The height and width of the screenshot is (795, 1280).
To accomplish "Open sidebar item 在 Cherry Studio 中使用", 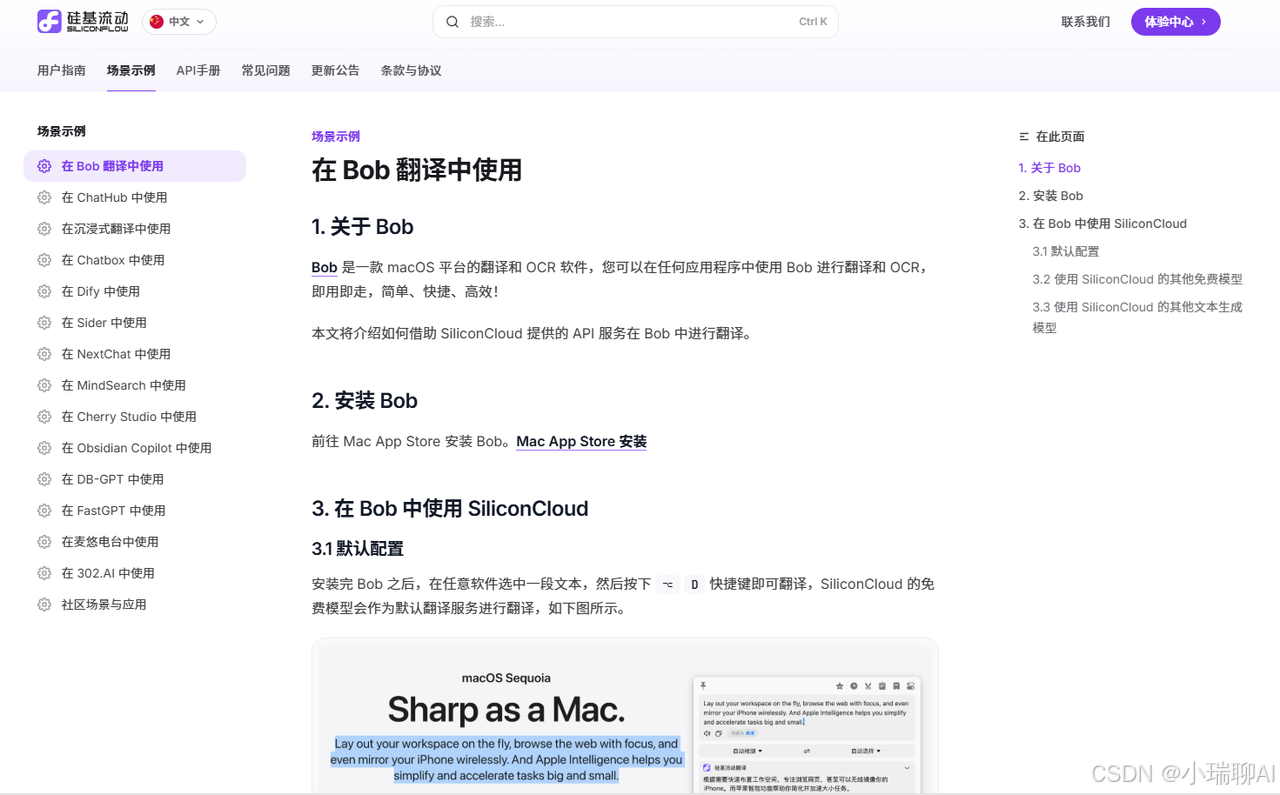I will (135, 417).
